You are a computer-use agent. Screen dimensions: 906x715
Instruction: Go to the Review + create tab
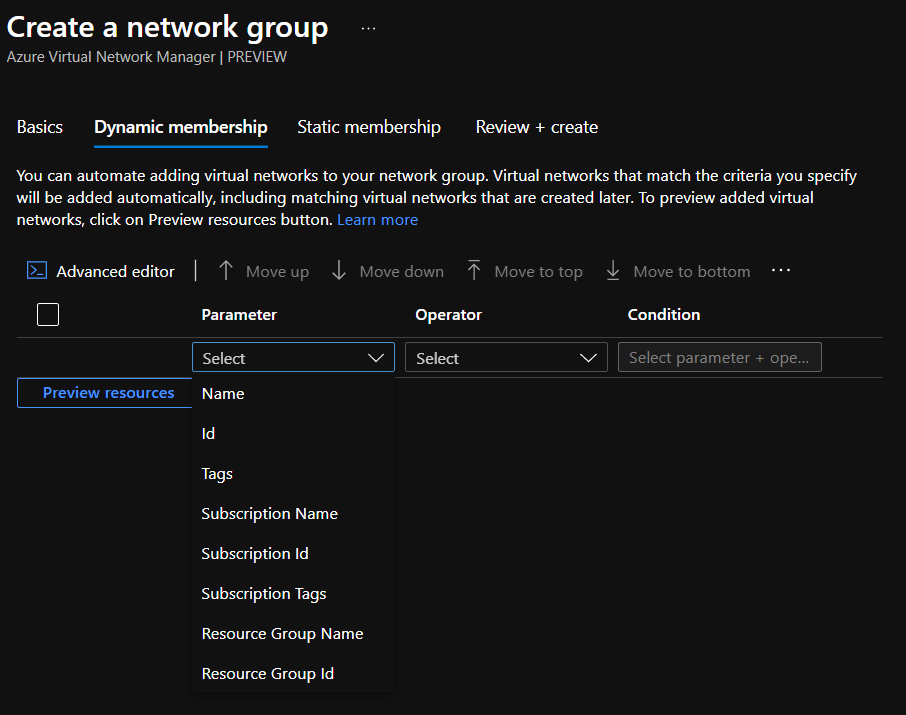537,127
